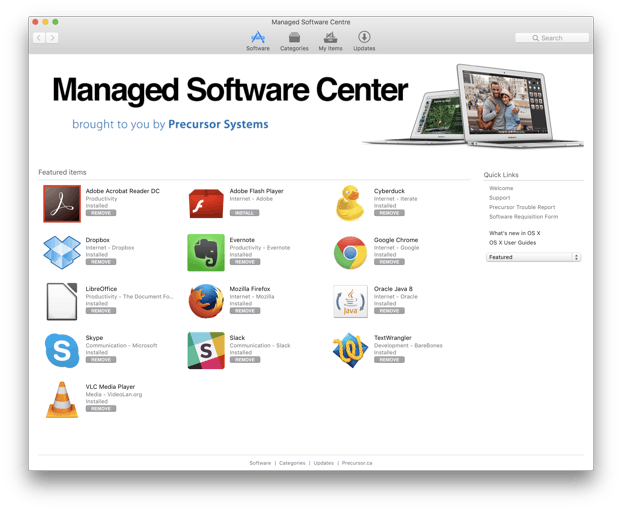
Task: Open the Oracle Java 8 title text
Action: pos(393,288)
